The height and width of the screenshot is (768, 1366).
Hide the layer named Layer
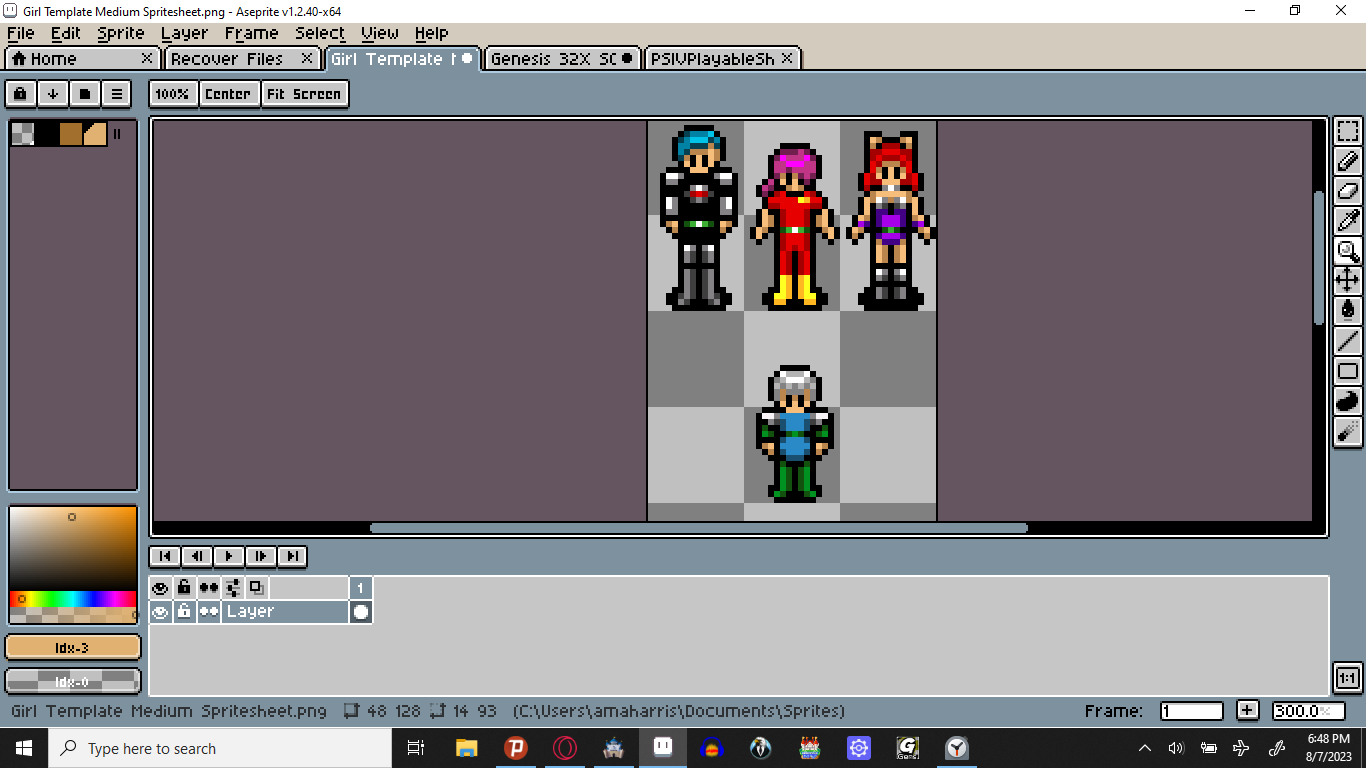(160, 611)
